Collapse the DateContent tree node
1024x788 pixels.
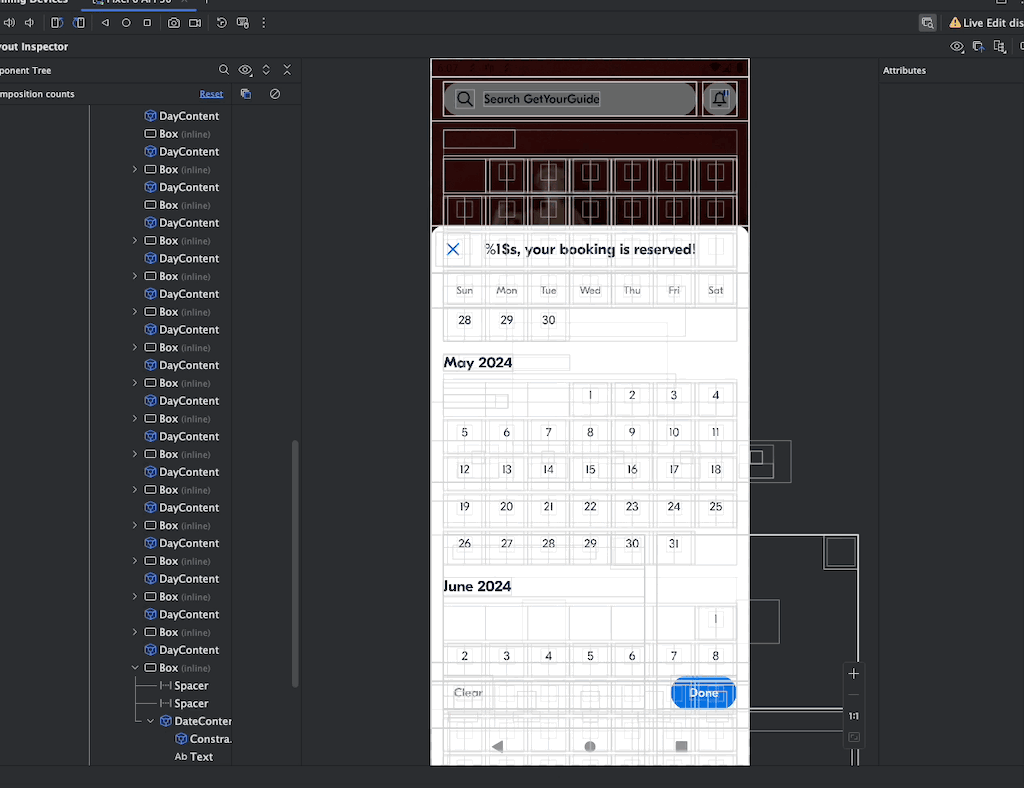[150, 721]
